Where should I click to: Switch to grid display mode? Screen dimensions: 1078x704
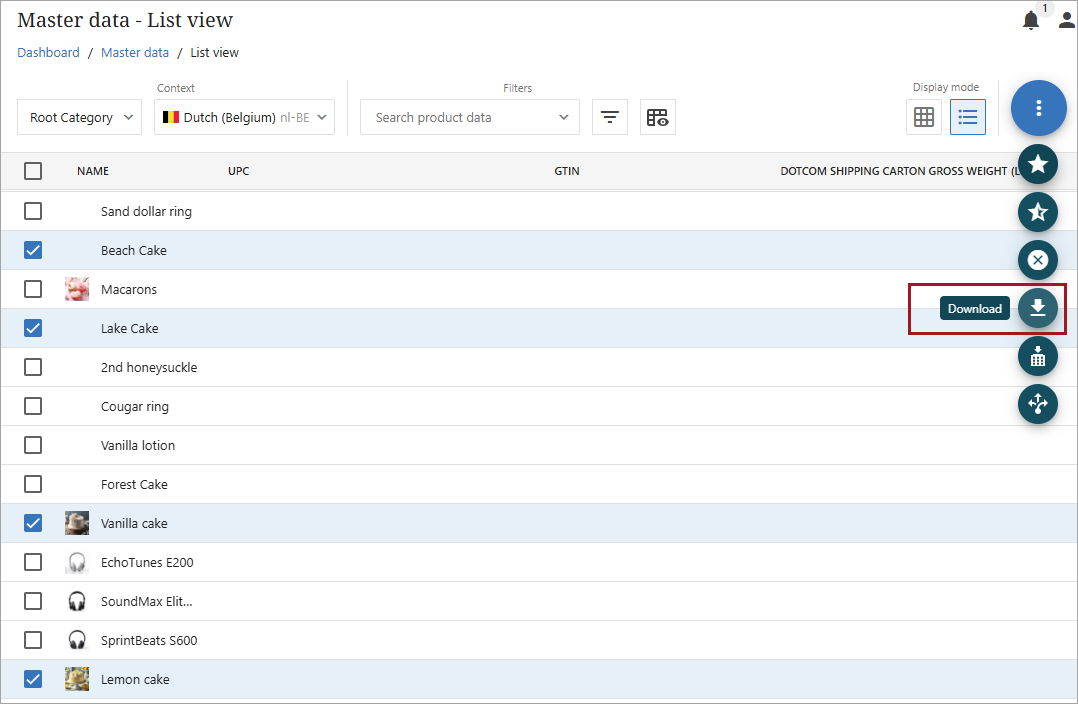tap(924, 117)
